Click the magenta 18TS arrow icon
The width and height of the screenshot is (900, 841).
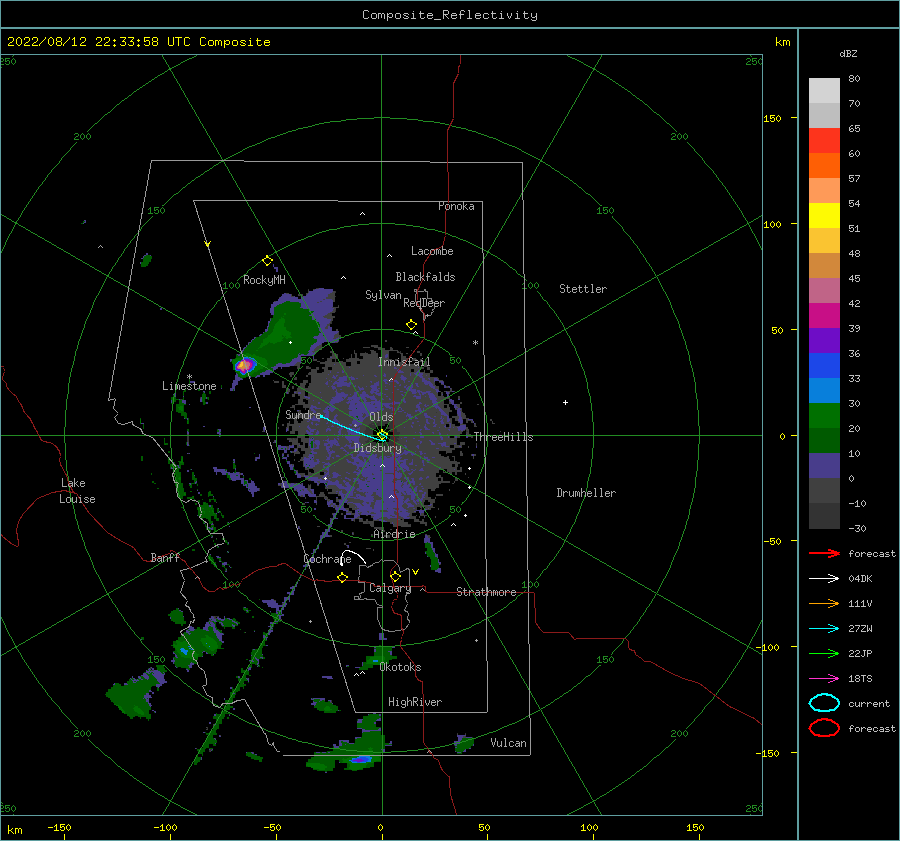[x=824, y=679]
